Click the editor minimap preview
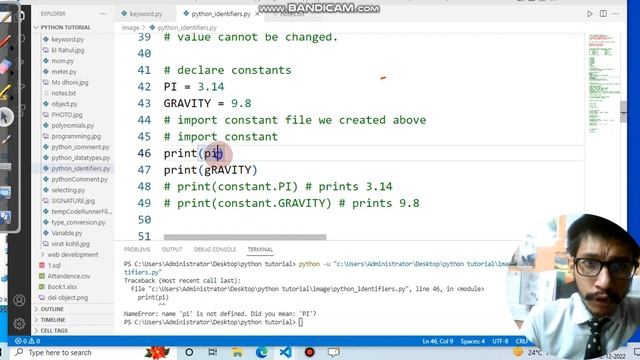 tap(604, 84)
